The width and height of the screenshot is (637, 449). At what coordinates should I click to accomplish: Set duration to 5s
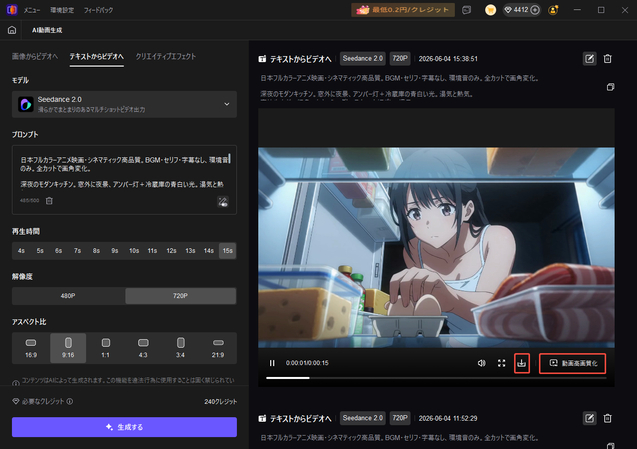click(x=40, y=251)
